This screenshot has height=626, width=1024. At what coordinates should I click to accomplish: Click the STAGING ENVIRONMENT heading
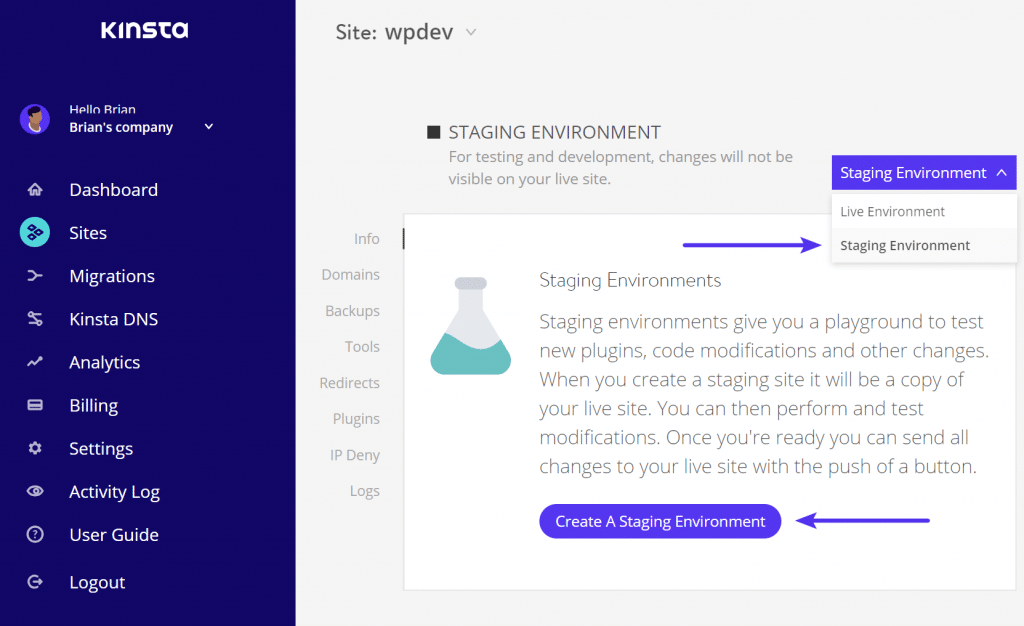tap(554, 133)
